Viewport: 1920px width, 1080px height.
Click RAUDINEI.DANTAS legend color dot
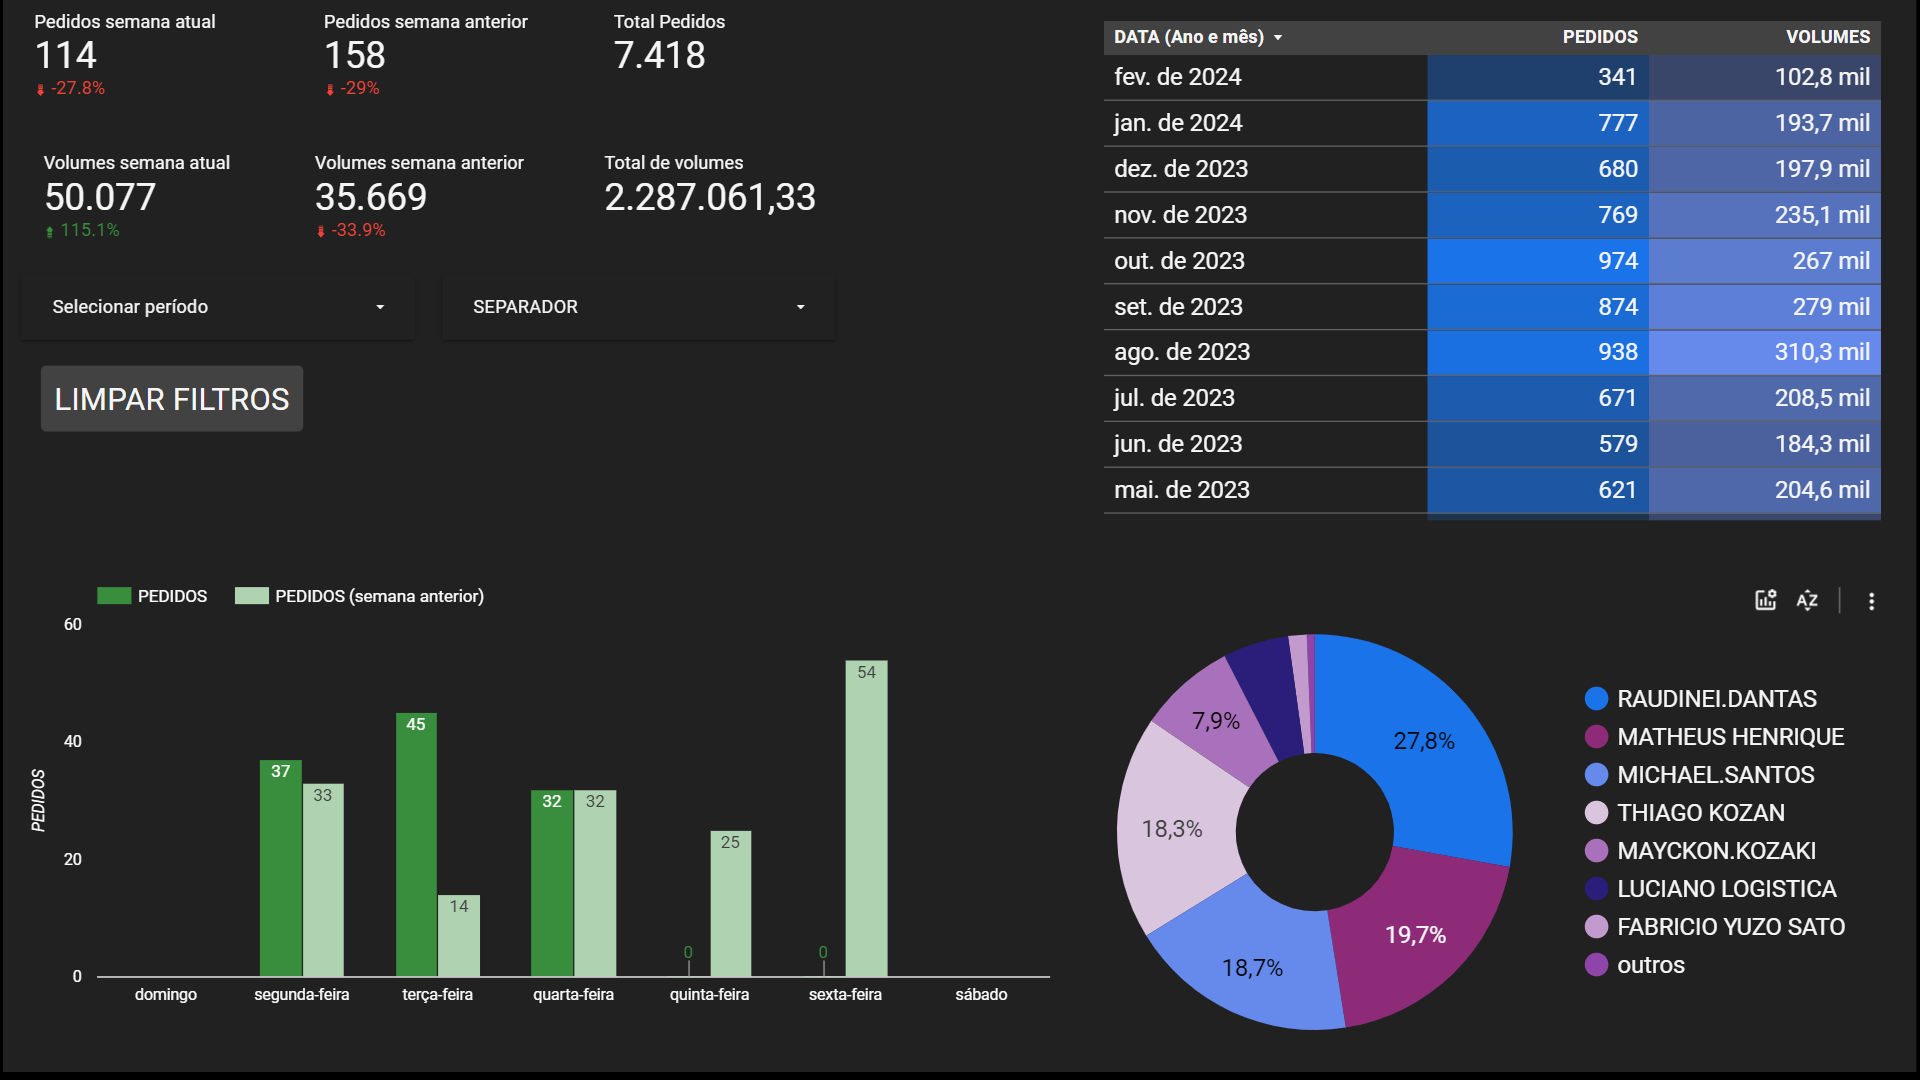(x=1596, y=699)
